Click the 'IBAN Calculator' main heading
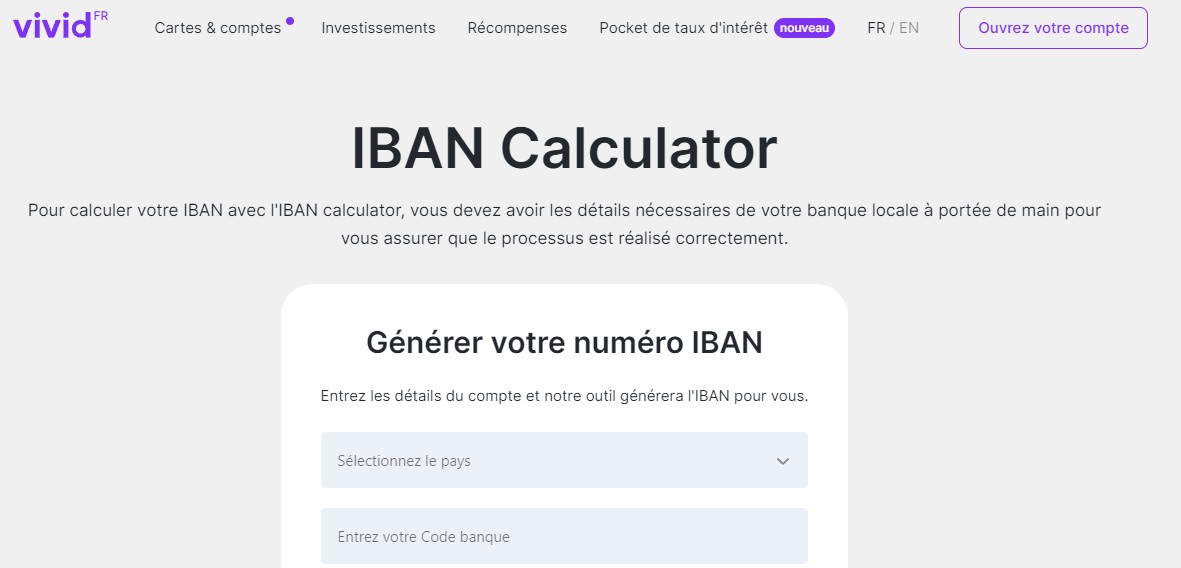1181x568 pixels. (x=564, y=148)
